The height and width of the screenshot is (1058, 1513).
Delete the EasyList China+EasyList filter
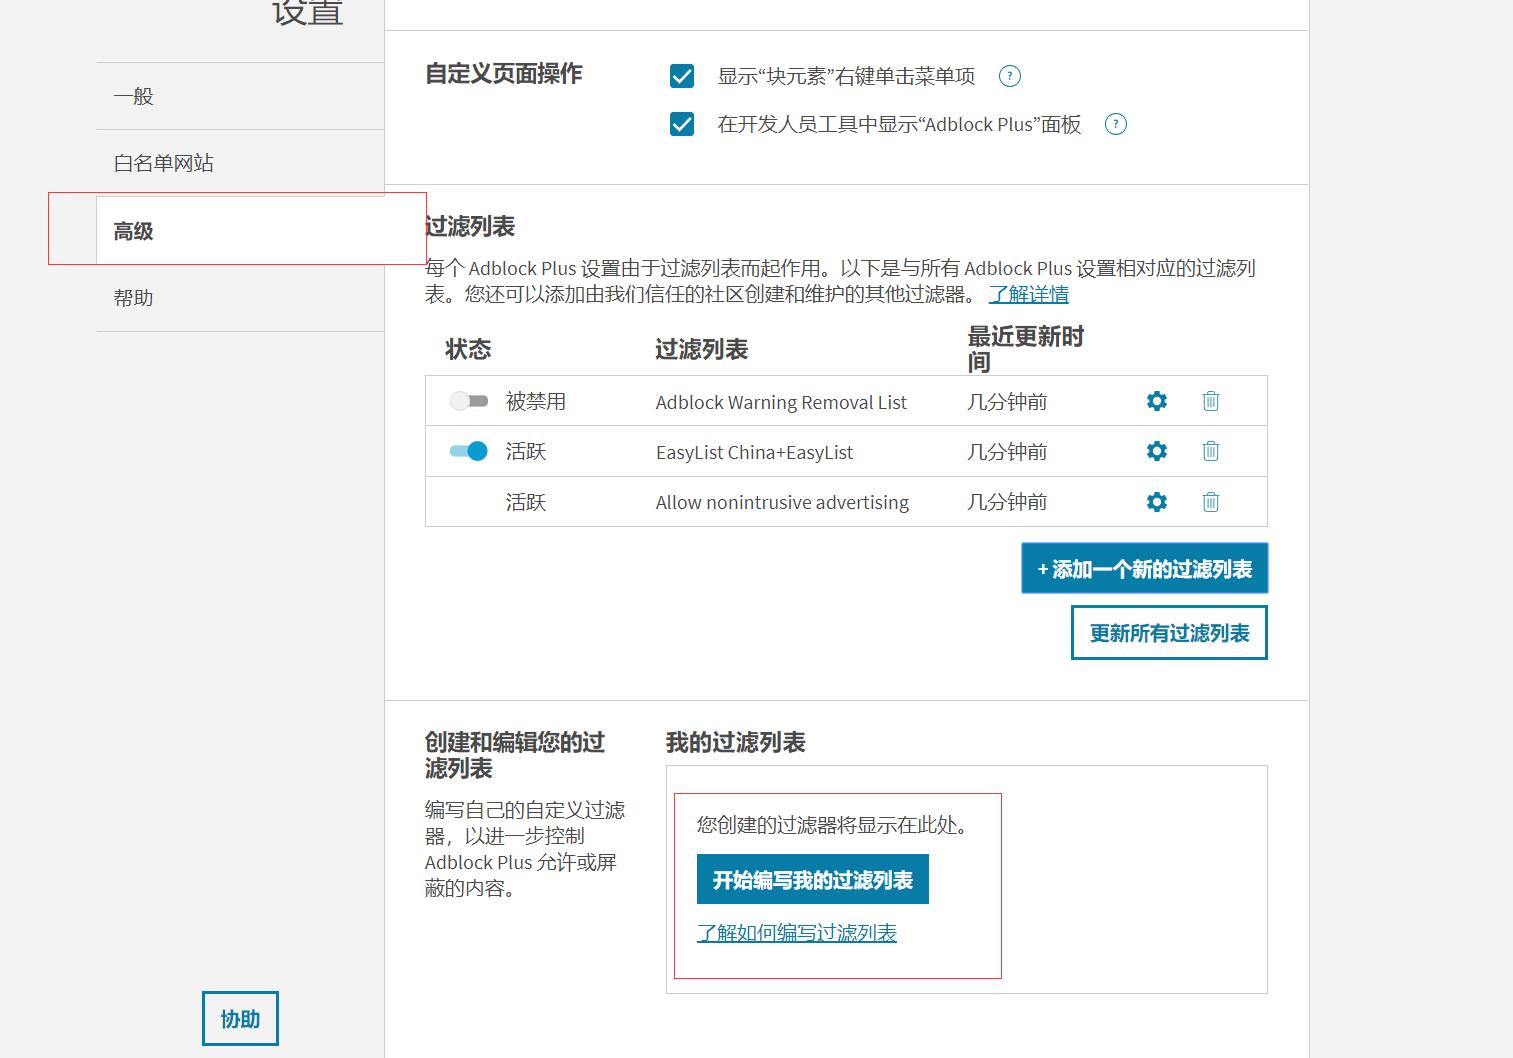(x=1211, y=451)
